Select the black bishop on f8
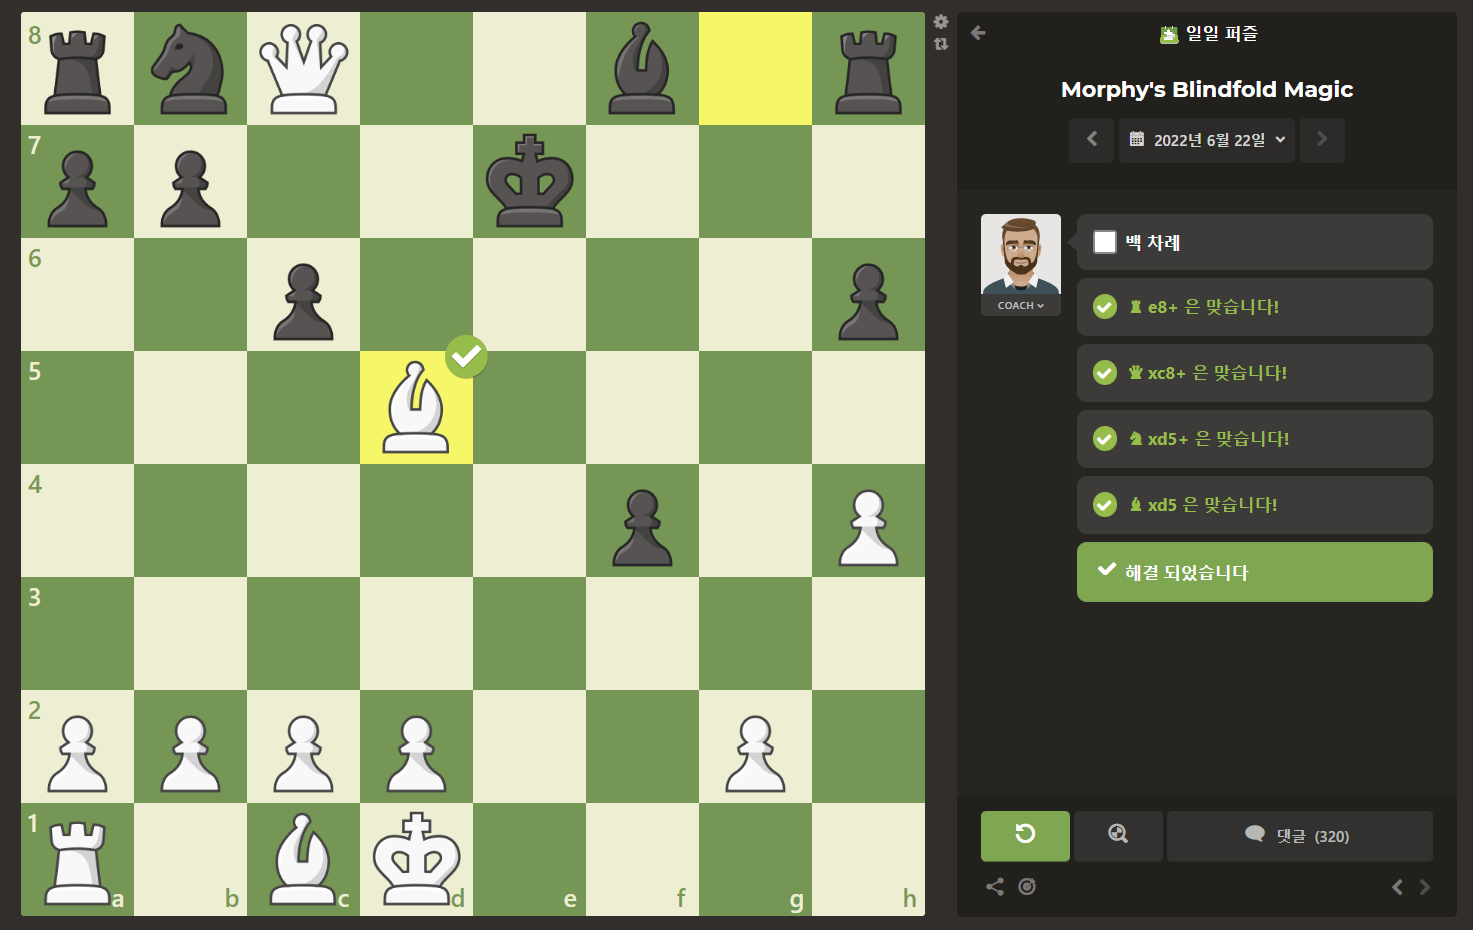The height and width of the screenshot is (930, 1473). tap(643, 69)
